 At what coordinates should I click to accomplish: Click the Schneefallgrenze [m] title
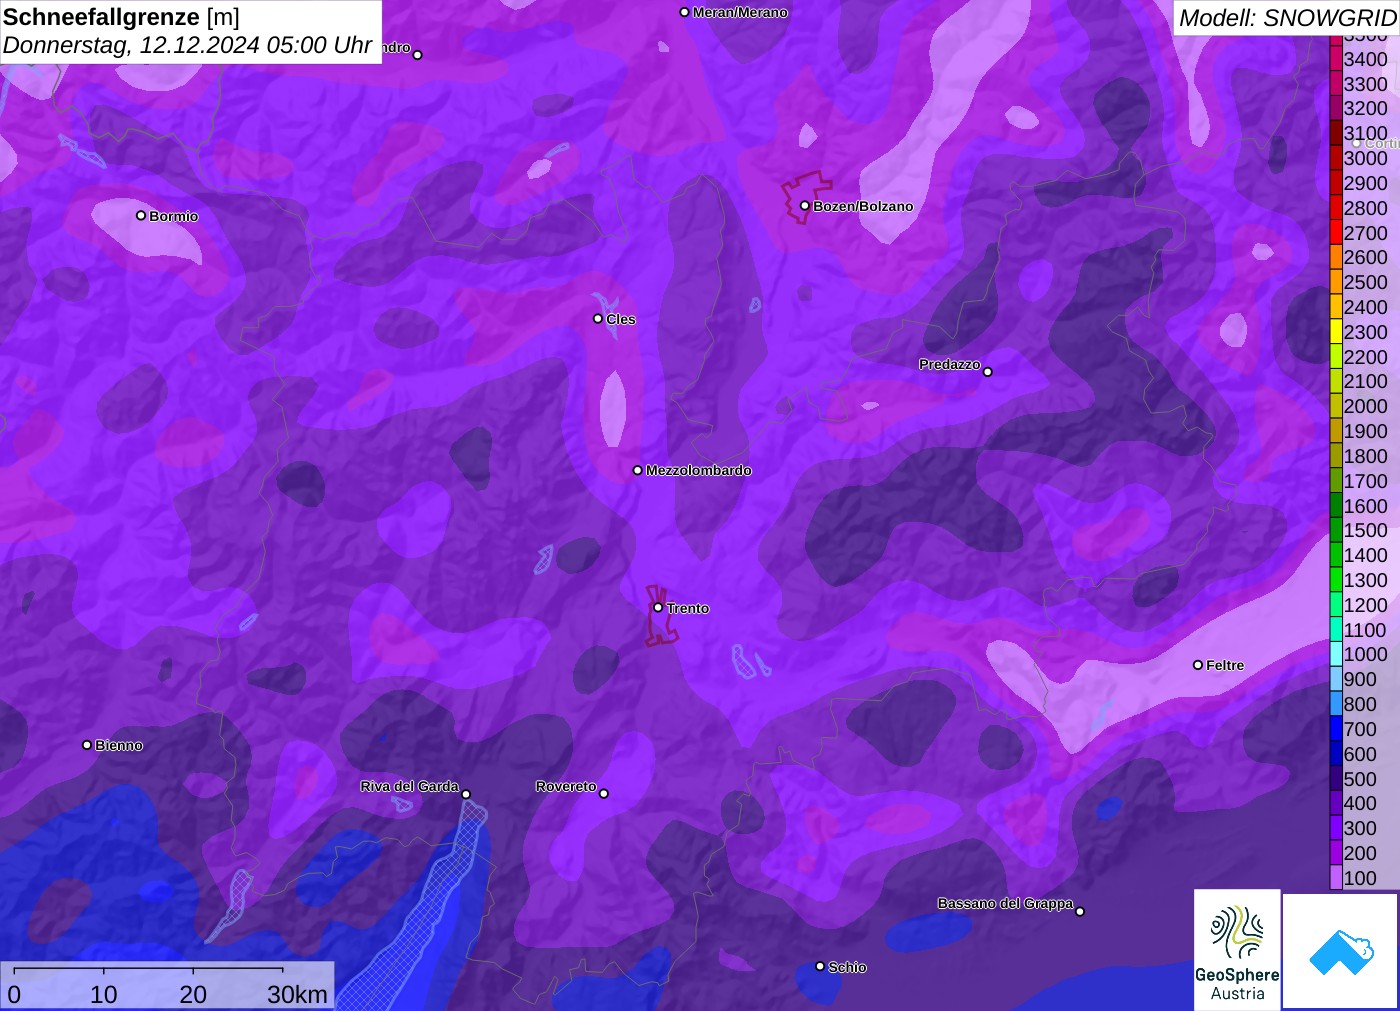[x=121, y=17]
